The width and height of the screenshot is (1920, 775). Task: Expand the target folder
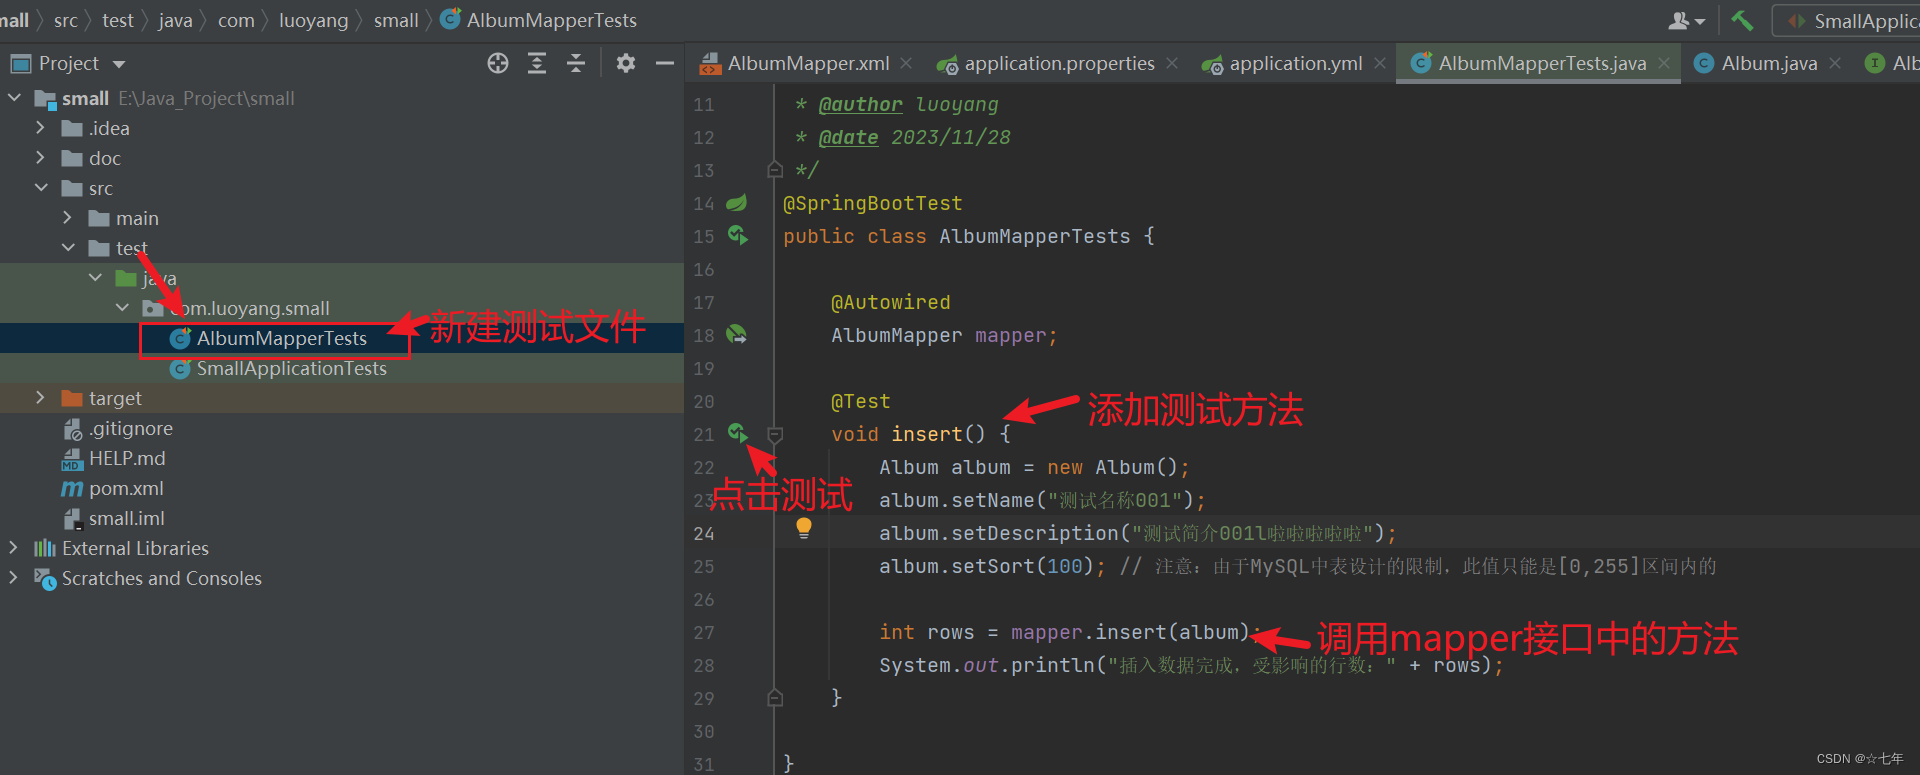coord(40,398)
